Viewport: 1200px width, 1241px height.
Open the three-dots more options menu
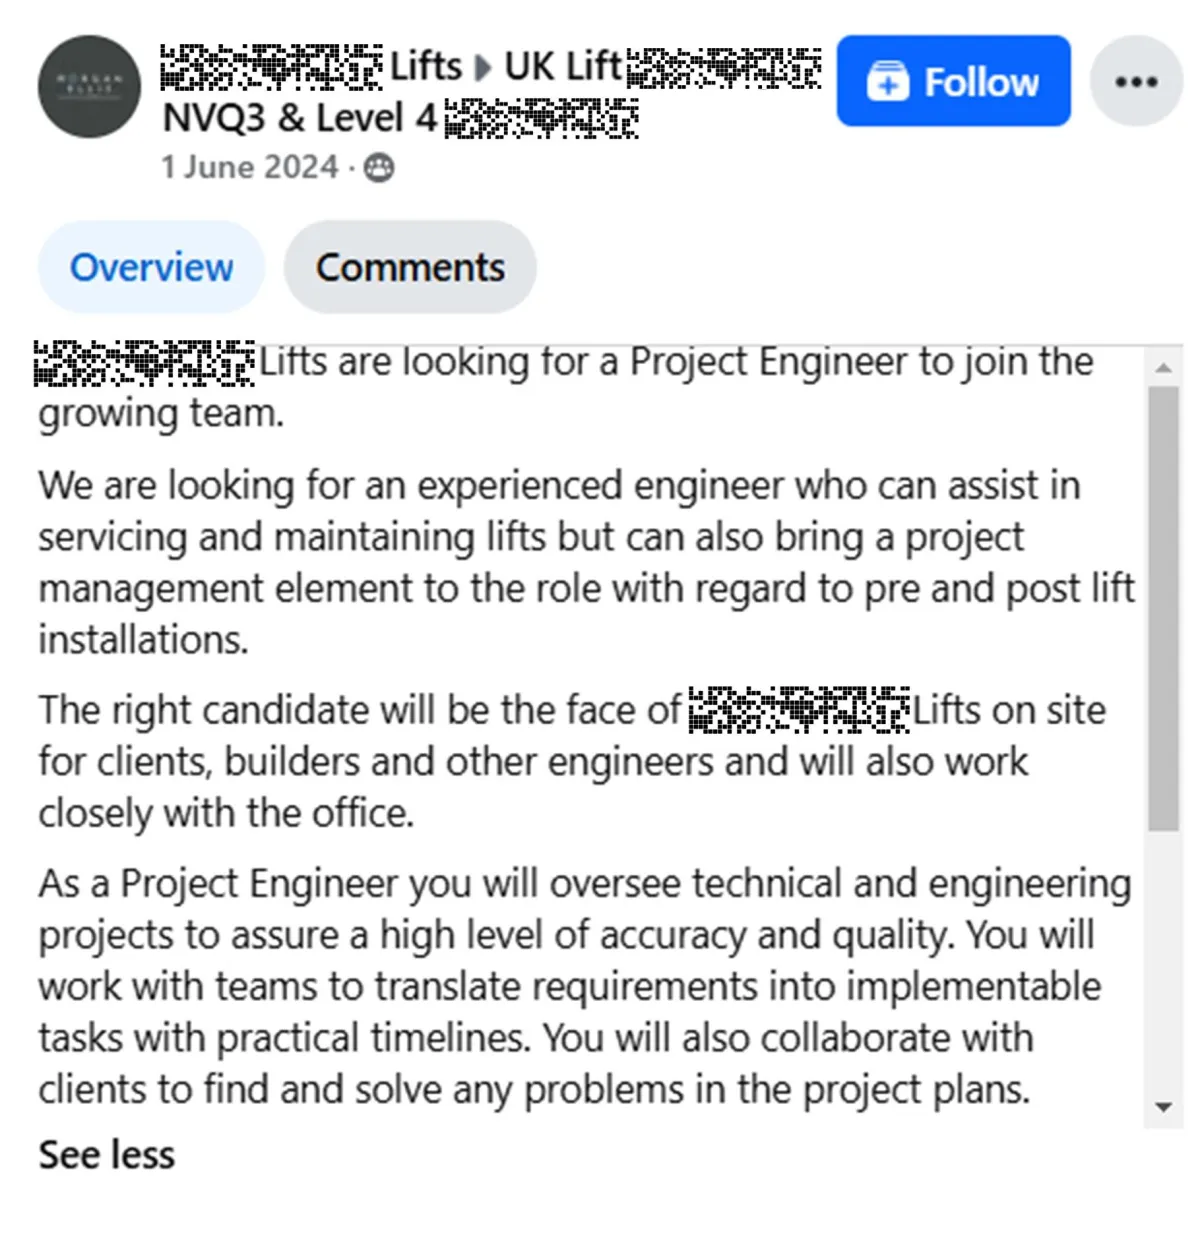[x=1136, y=81]
